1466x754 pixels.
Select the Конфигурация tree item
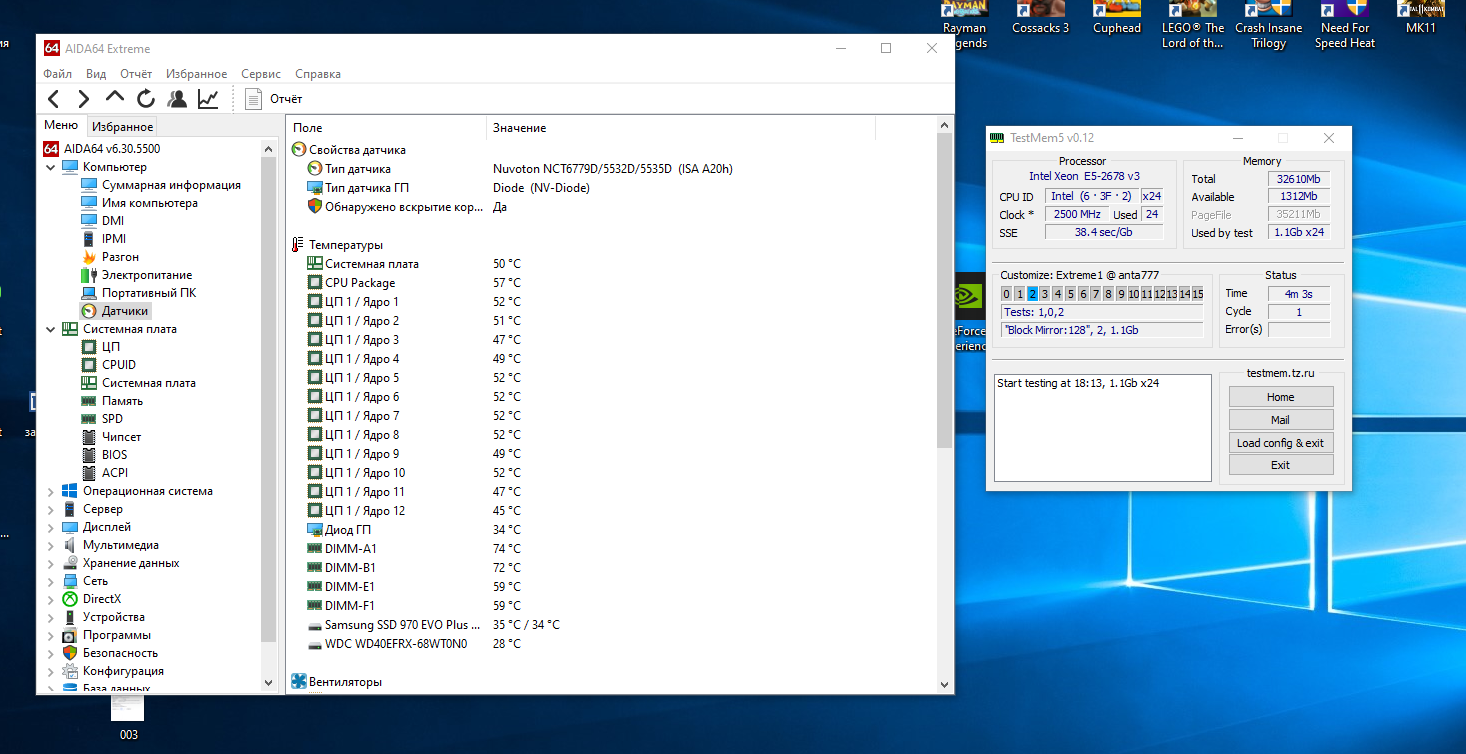point(123,671)
